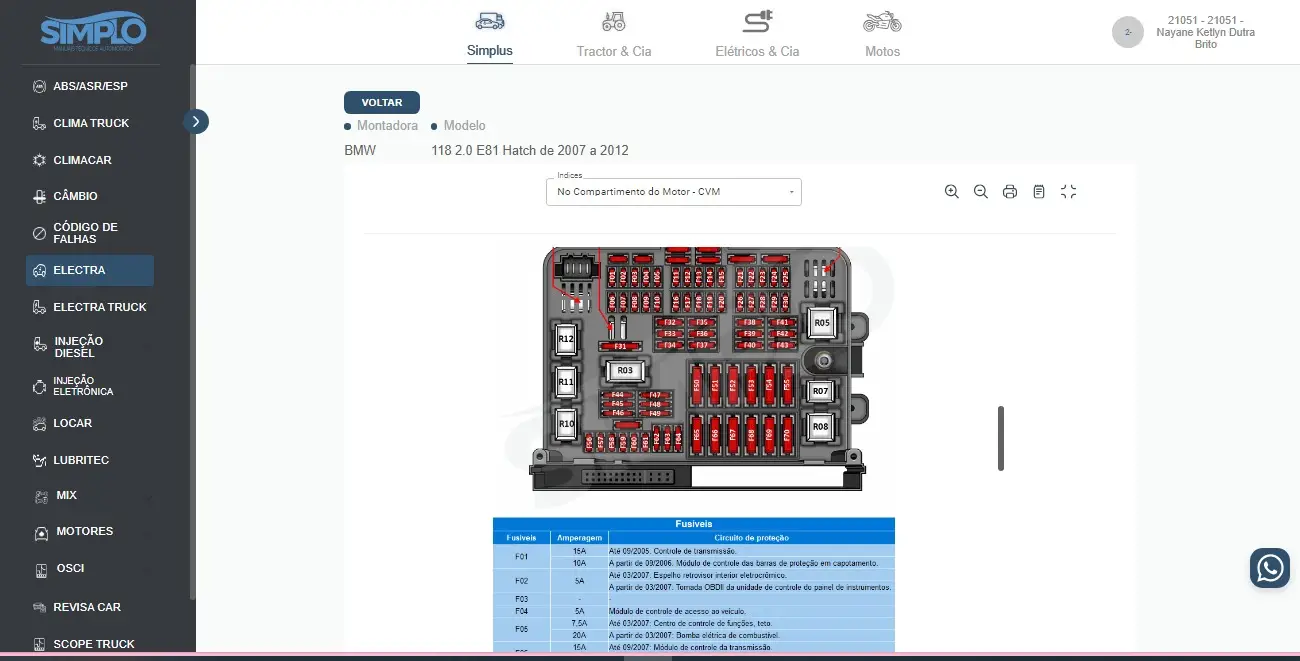Zoom out of the fuse diagram

click(981, 192)
